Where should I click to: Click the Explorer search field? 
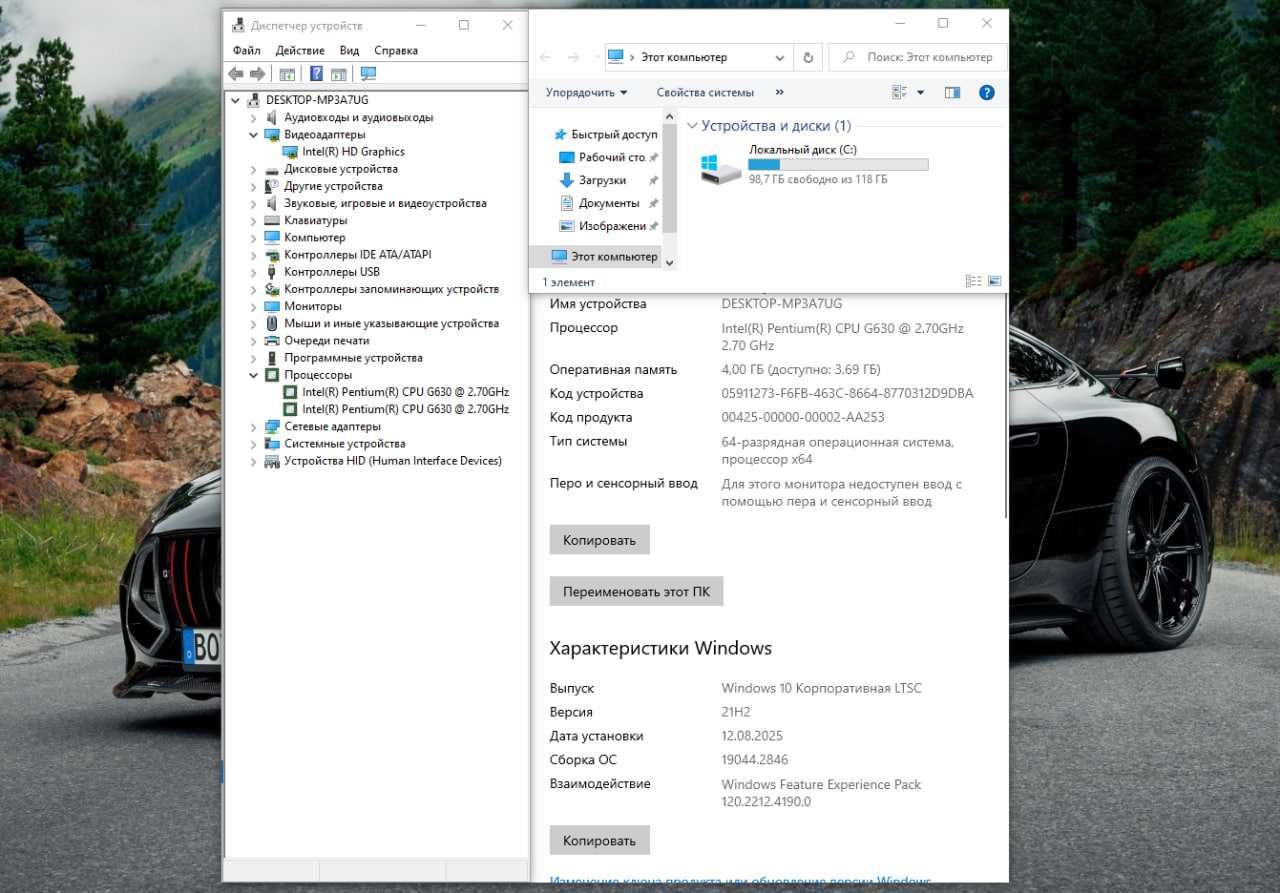coord(918,57)
